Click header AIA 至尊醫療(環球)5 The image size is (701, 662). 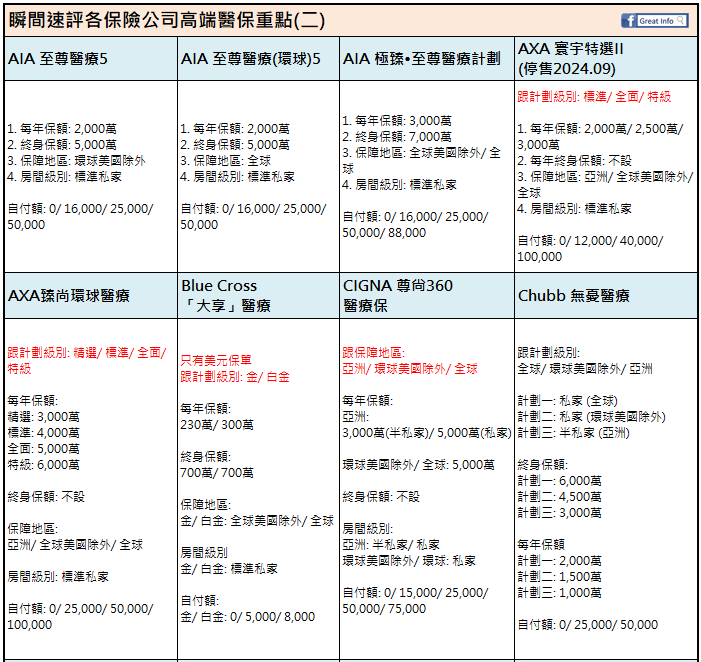coord(251,59)
